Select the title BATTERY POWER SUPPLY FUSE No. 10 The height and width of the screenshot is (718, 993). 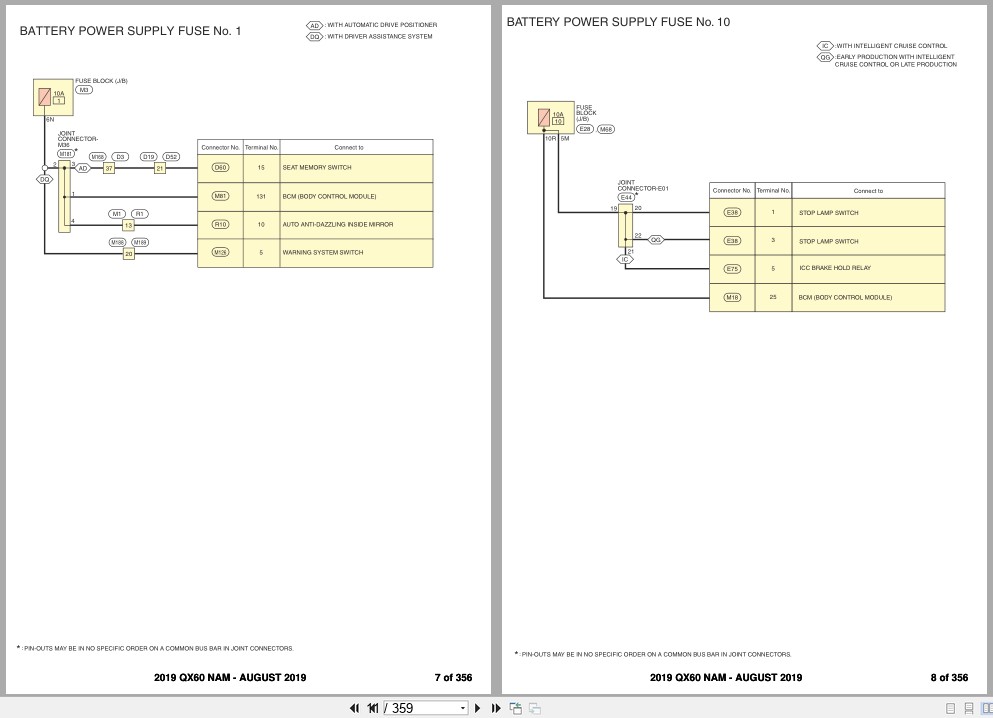pyautogui.click(x=618, y=22)
